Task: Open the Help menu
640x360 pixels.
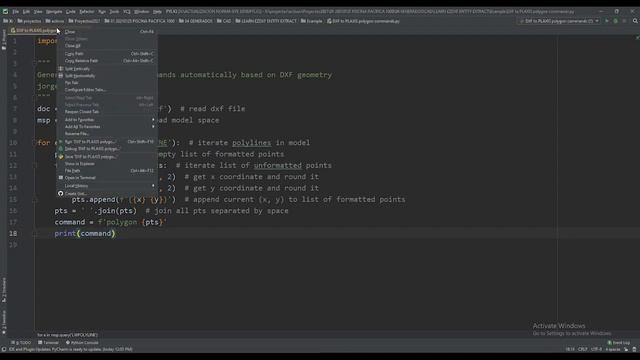Action: (x=157, y=11)
